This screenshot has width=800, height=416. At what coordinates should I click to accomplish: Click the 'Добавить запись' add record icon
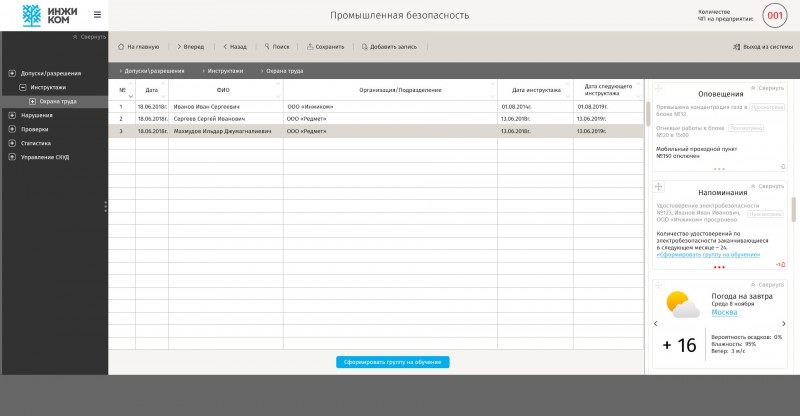(364, 46)
